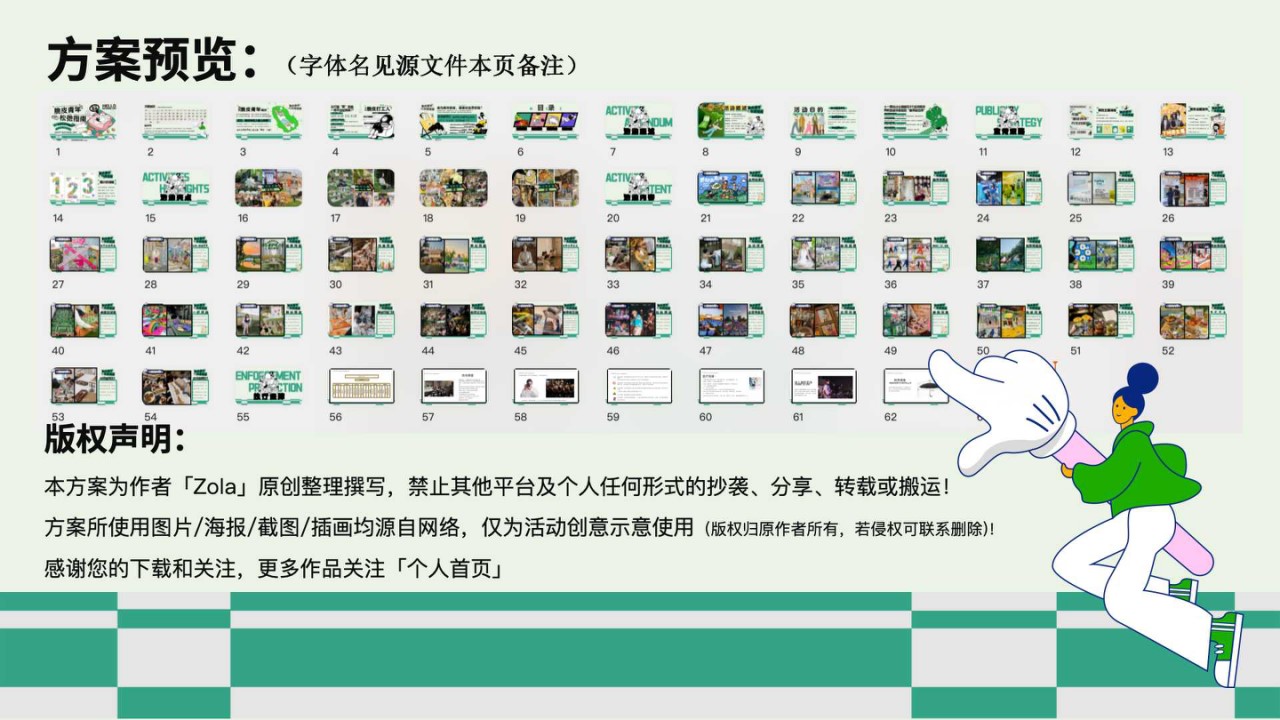
Task: Select slide thumbnail number 47
Action: click(x=731, y=321)
